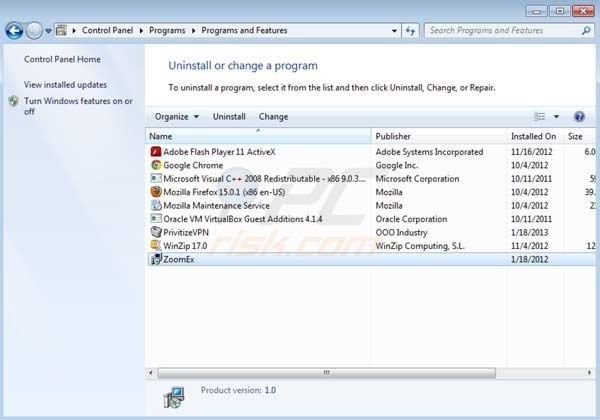The image size is (600, 420).
Task: Click the Uninstall toolbar button
Action: pyautogui.click(x=229, y=117)
